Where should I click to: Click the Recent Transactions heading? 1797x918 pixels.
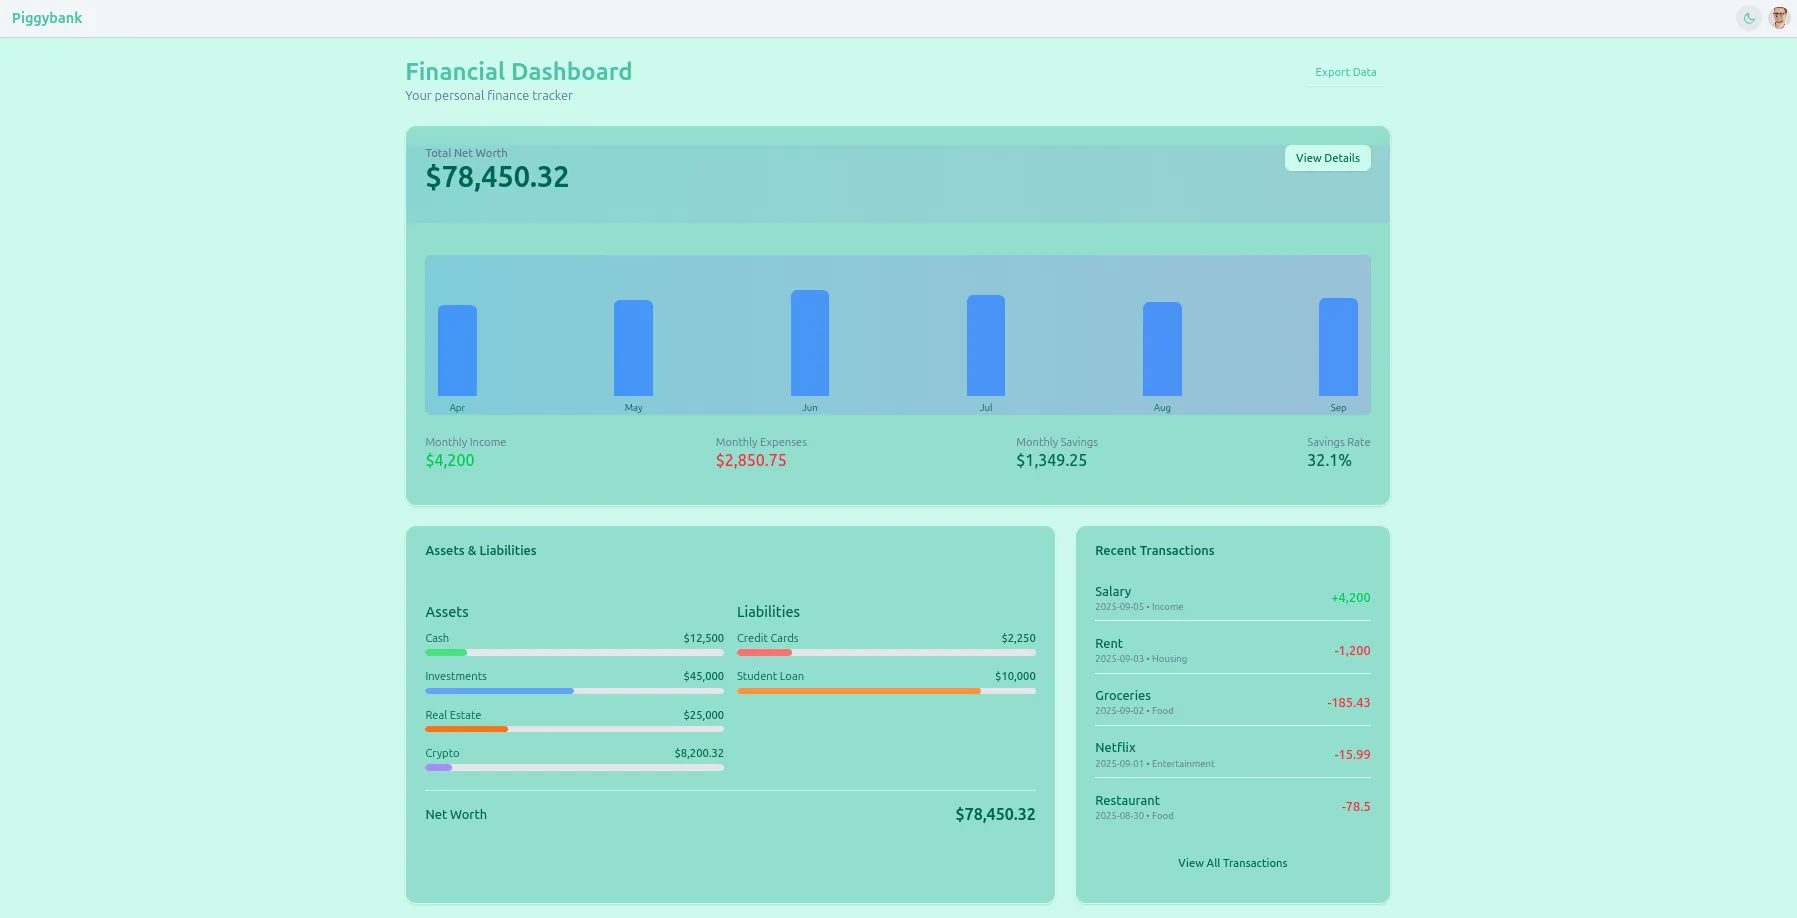[1154, 551]
